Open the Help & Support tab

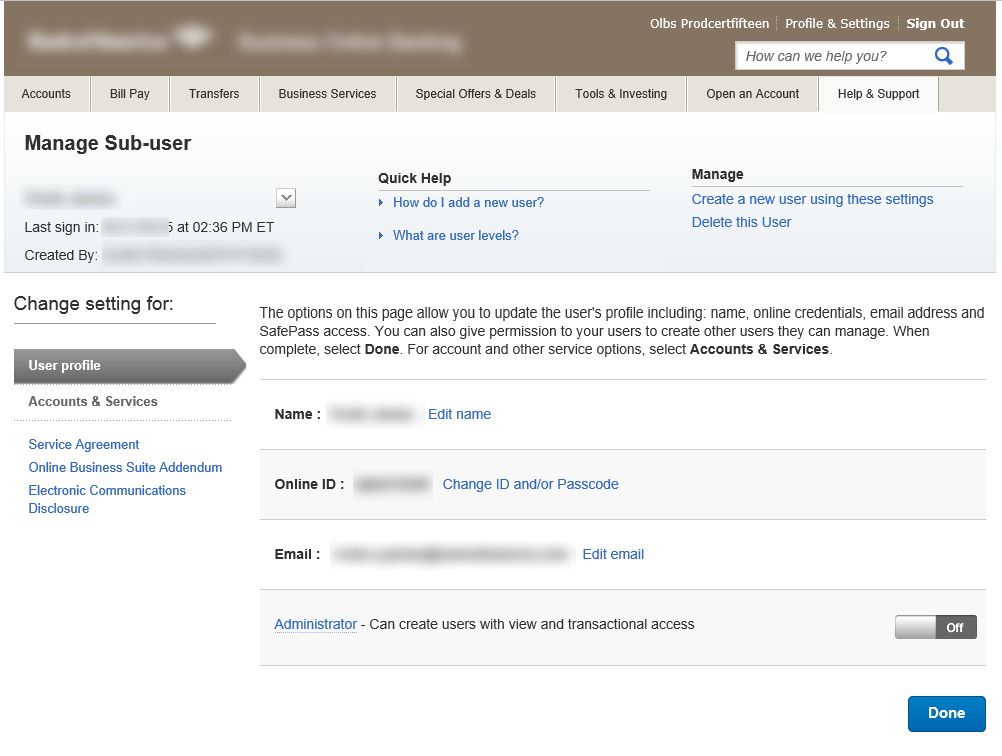tap(879, 94)
